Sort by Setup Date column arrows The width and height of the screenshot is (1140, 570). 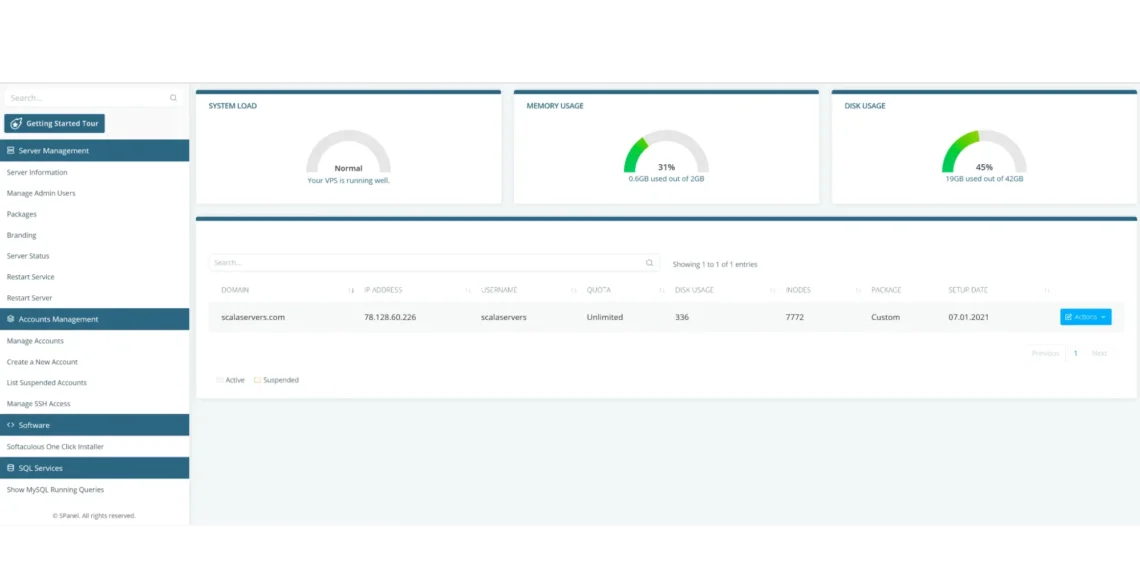click(x=1047, y=290)
